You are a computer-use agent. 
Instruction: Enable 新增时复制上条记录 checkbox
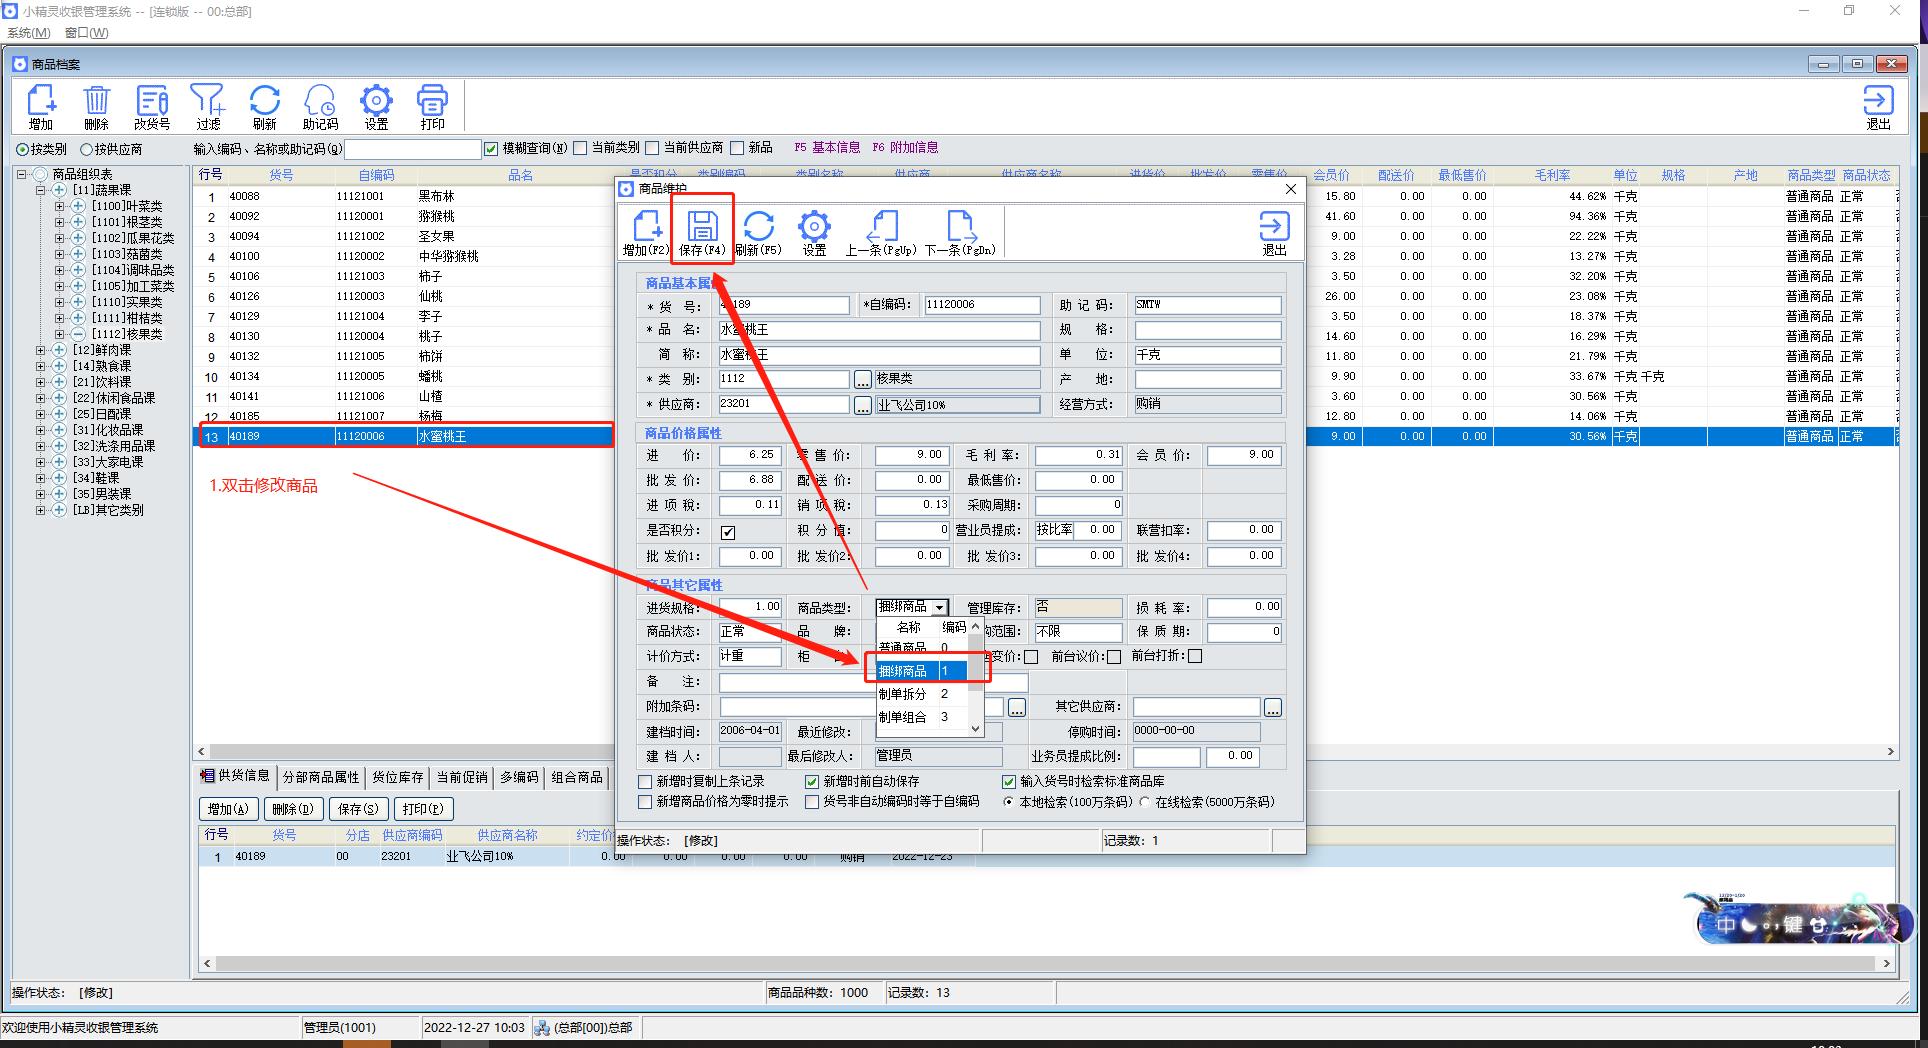(645, 782)
